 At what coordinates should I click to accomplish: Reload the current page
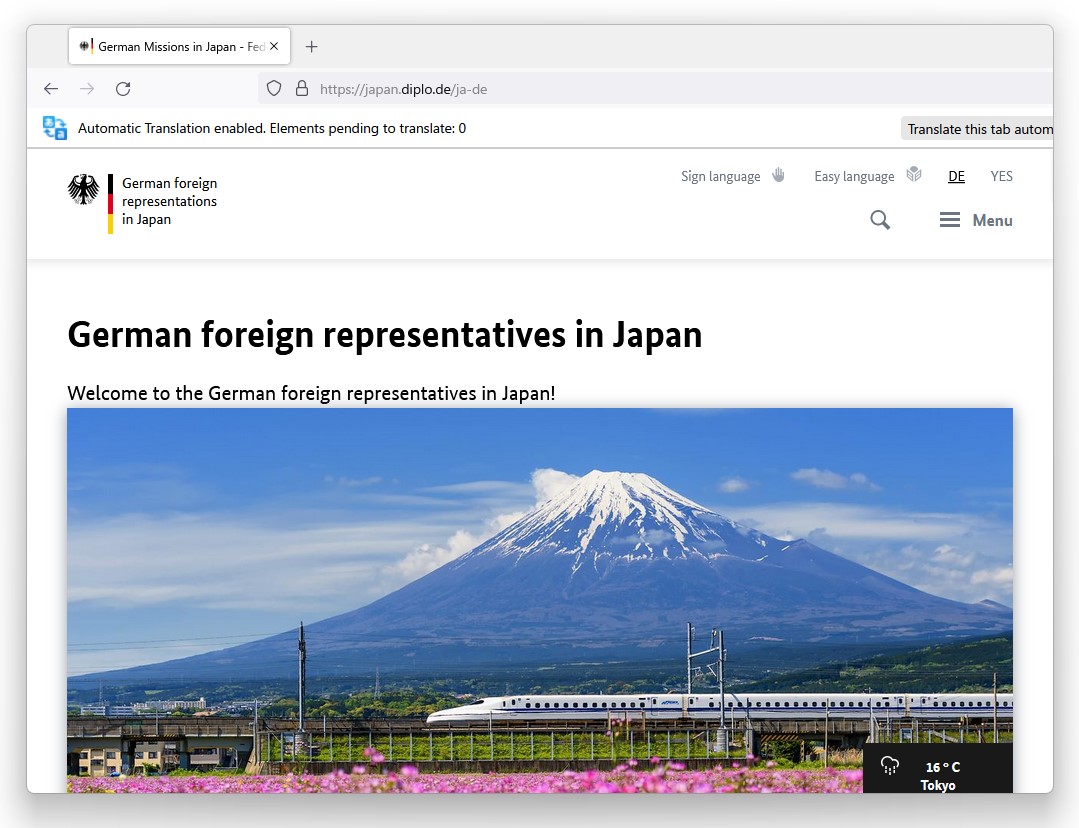click(x=123, y=88)
